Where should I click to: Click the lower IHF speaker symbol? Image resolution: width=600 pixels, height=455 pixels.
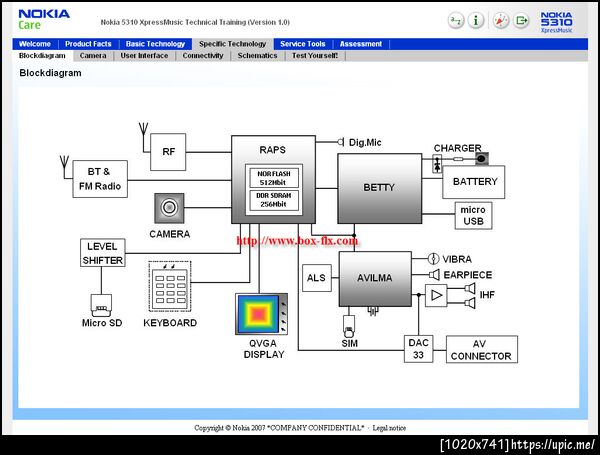click(470, 303)
